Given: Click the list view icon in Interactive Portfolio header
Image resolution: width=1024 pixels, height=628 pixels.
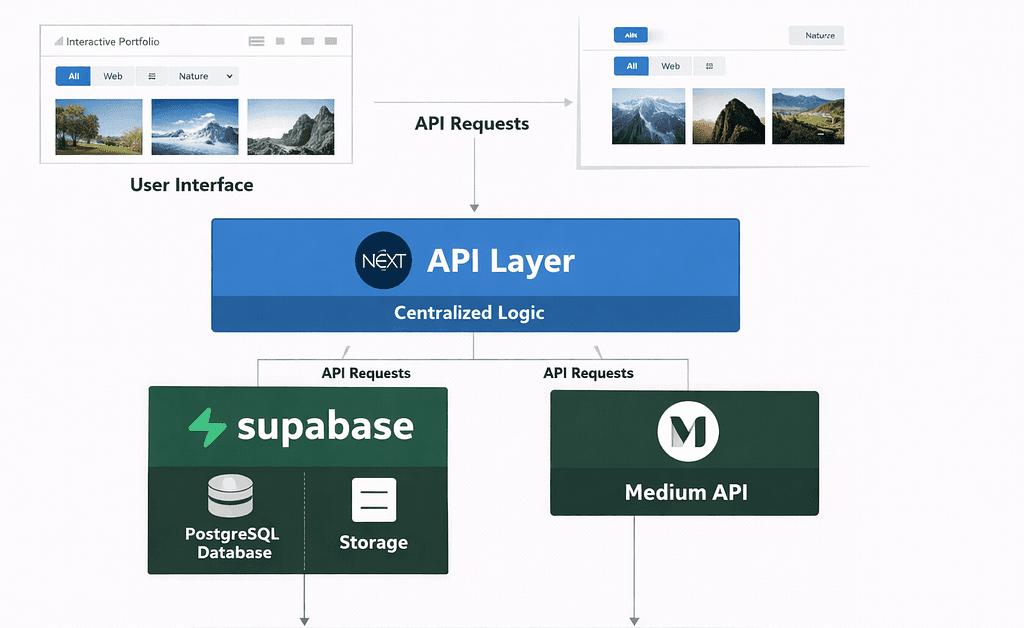Looking at the screenshot, I should click(x=256, y=41).
